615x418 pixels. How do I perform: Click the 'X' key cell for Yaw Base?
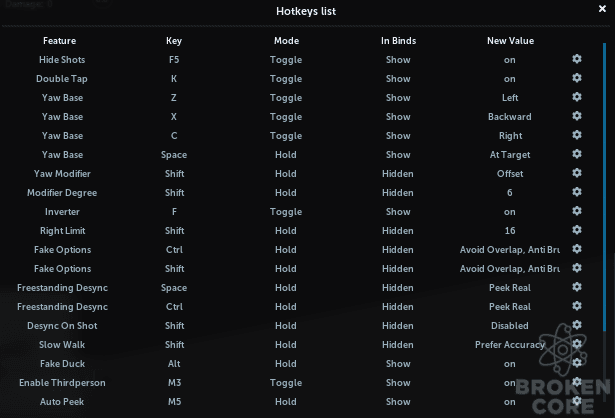[174, 117]
